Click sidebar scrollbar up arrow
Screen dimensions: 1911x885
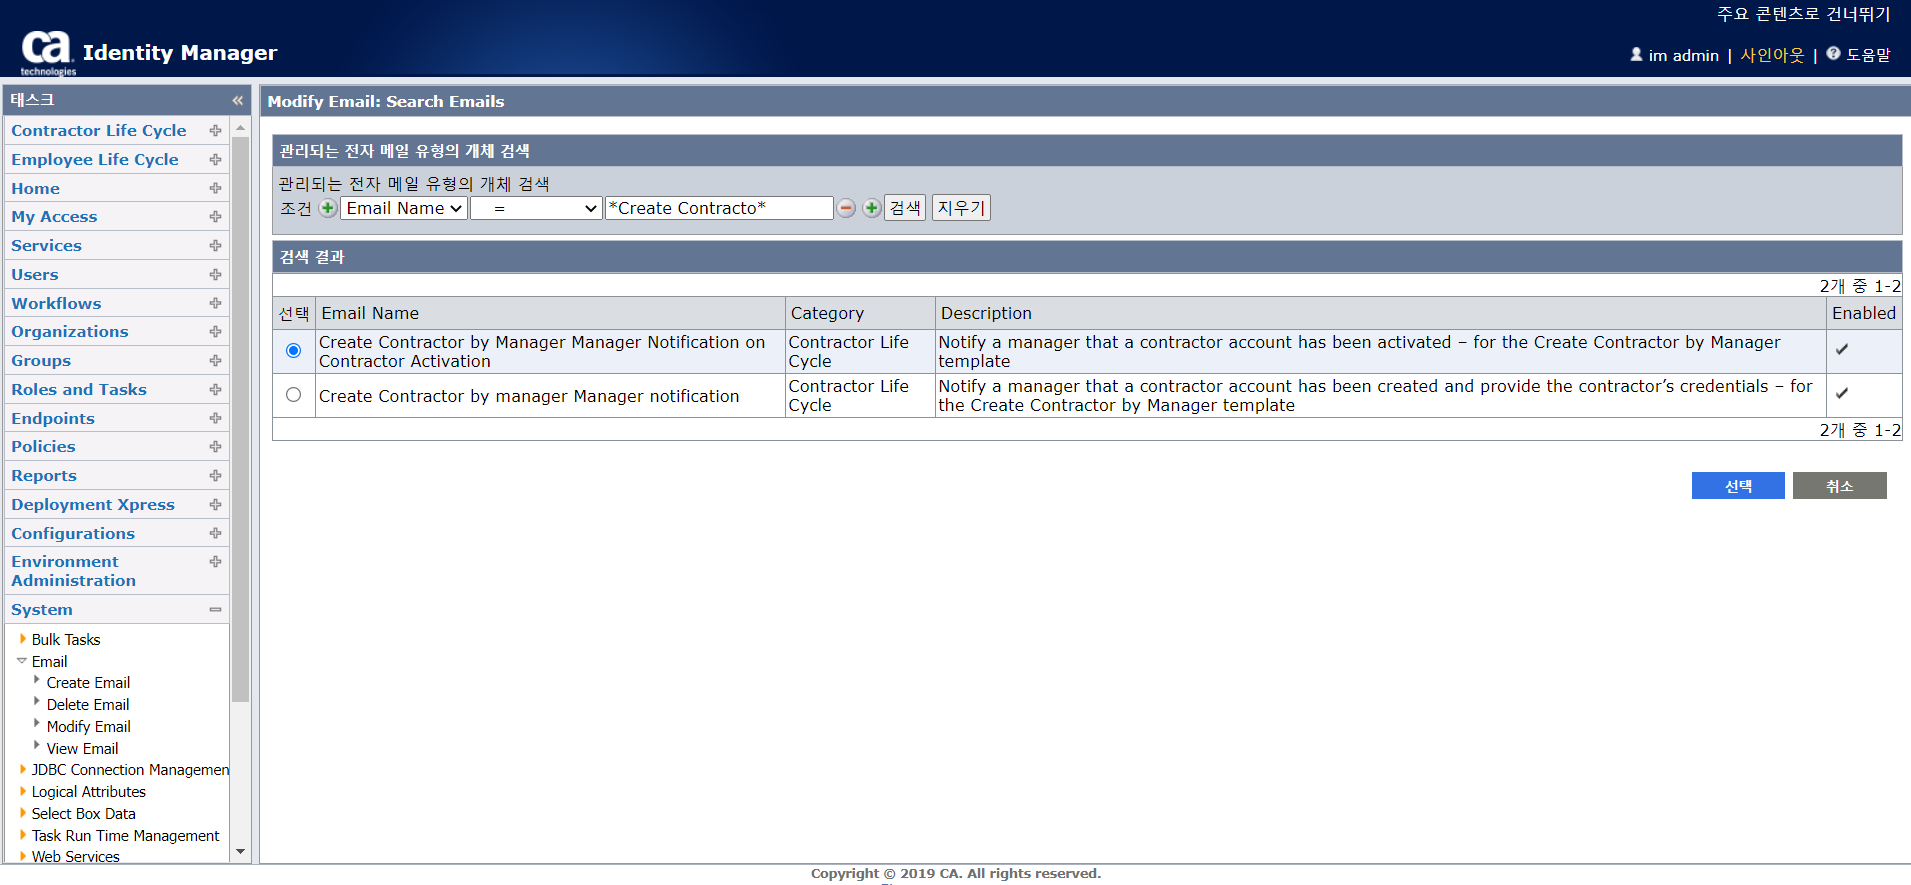240,128
